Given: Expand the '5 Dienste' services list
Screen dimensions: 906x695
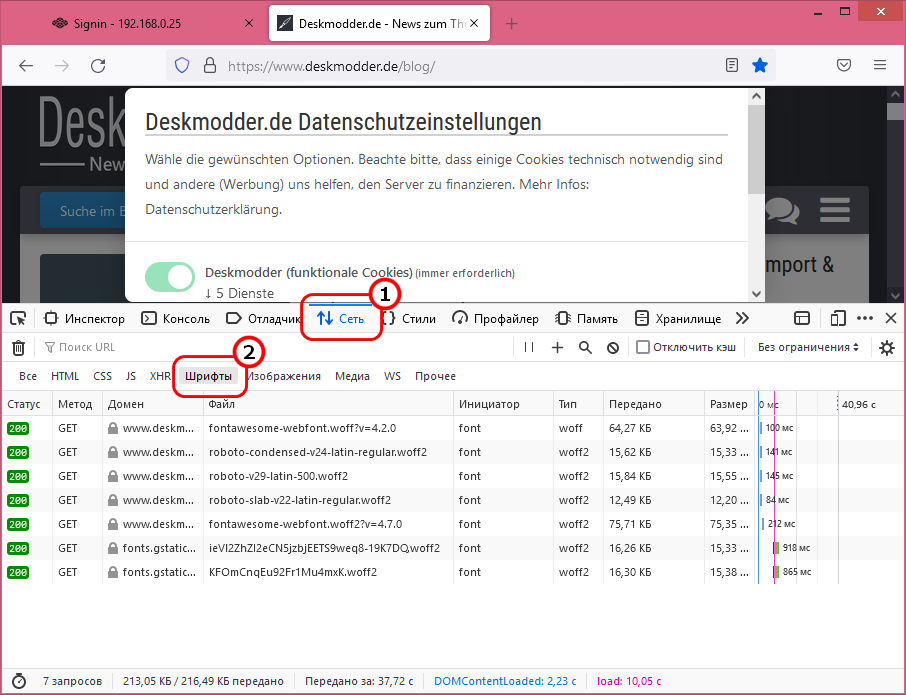Looking at the screenshot, I should pyautogui.click(x=239, y=293).
